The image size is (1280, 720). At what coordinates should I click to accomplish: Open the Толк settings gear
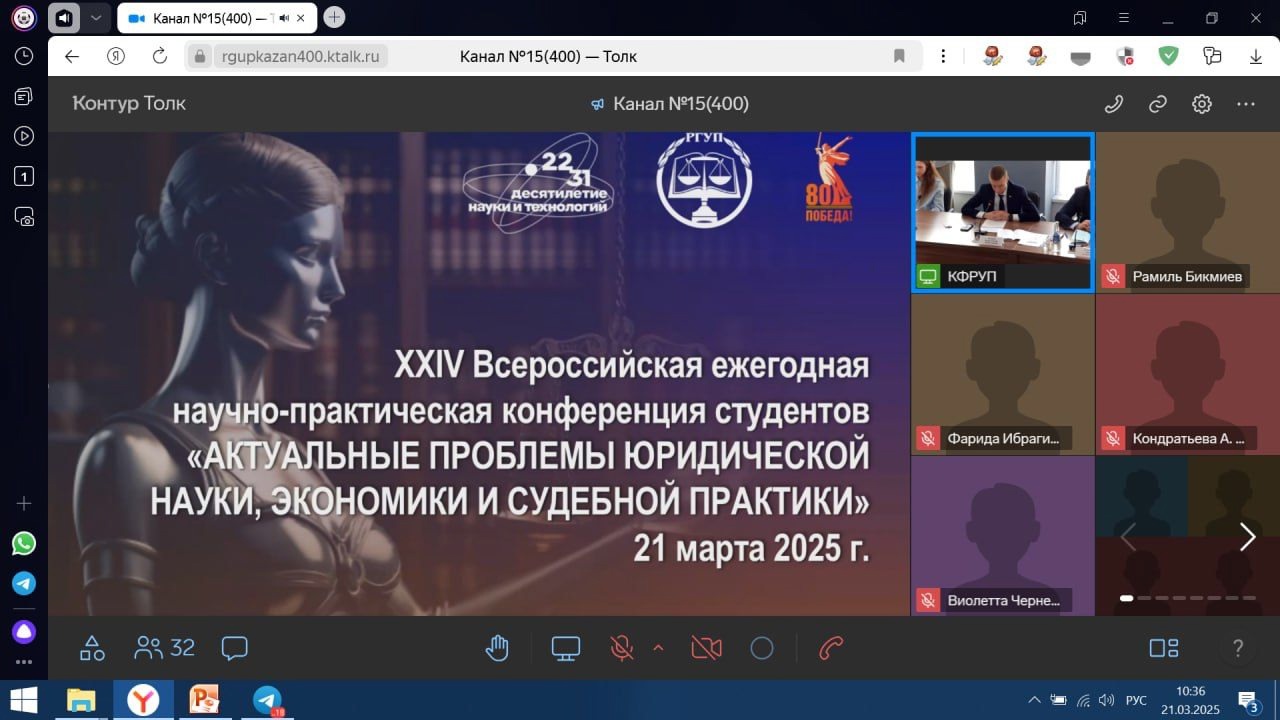click(1201, 103)
